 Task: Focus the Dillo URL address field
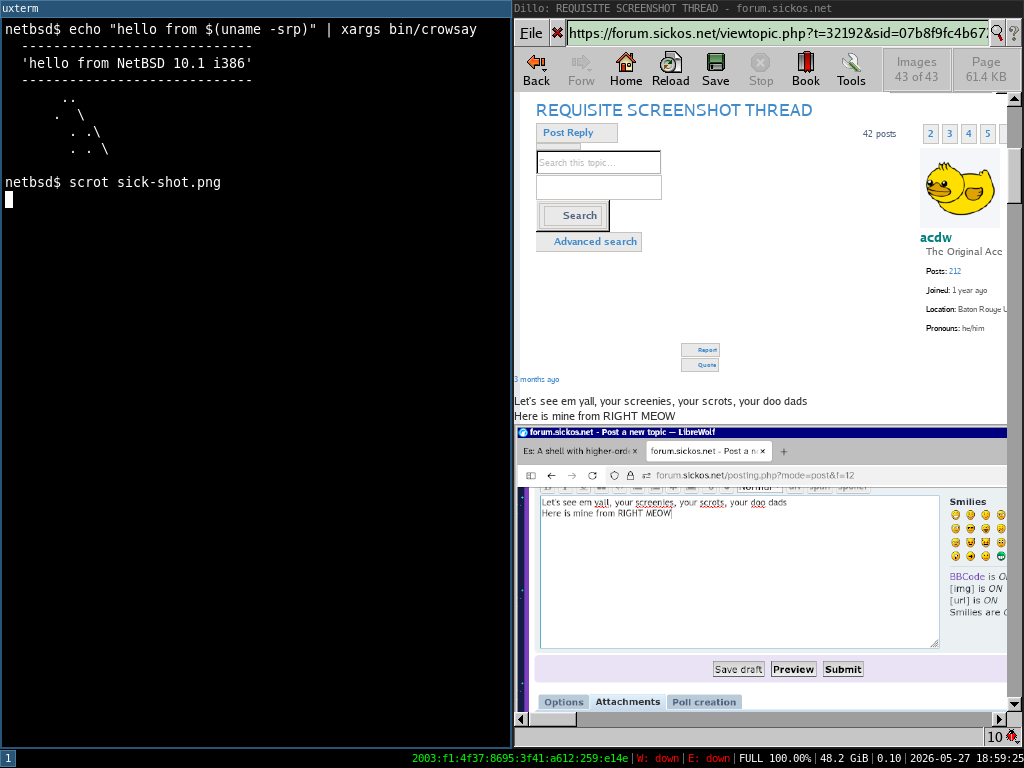[x=777, y=33]
